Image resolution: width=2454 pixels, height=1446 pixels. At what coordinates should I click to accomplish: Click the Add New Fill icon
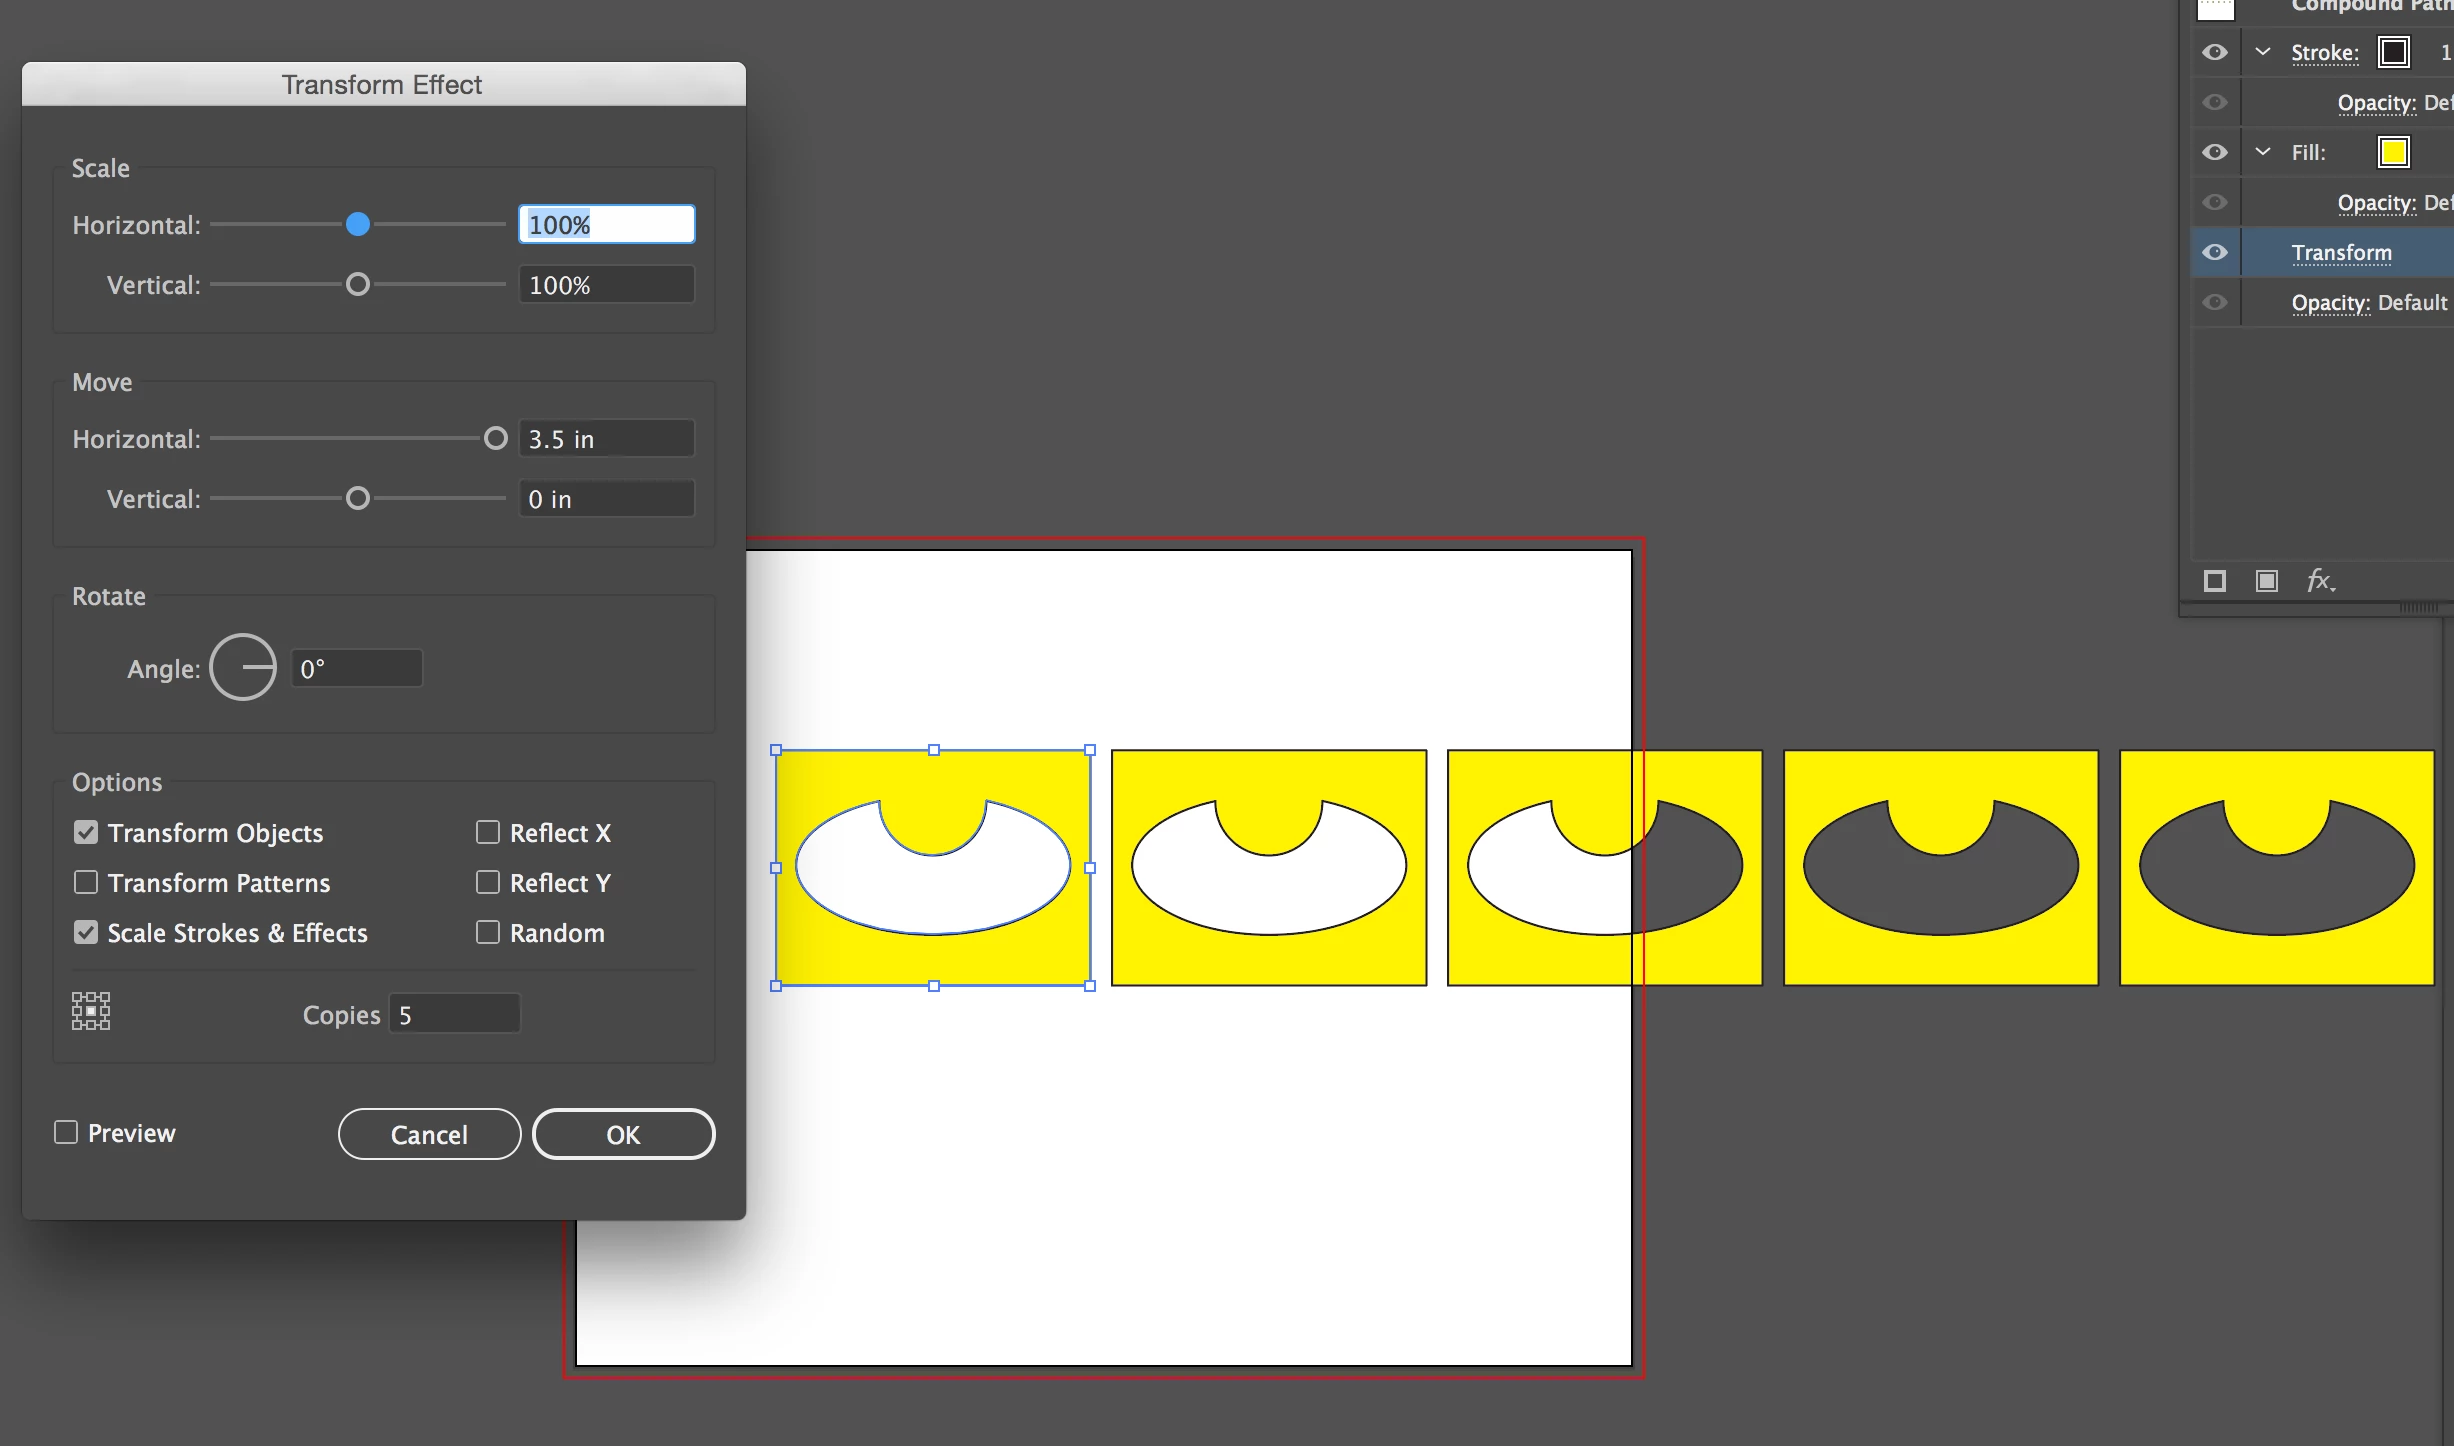(2266, 581)
